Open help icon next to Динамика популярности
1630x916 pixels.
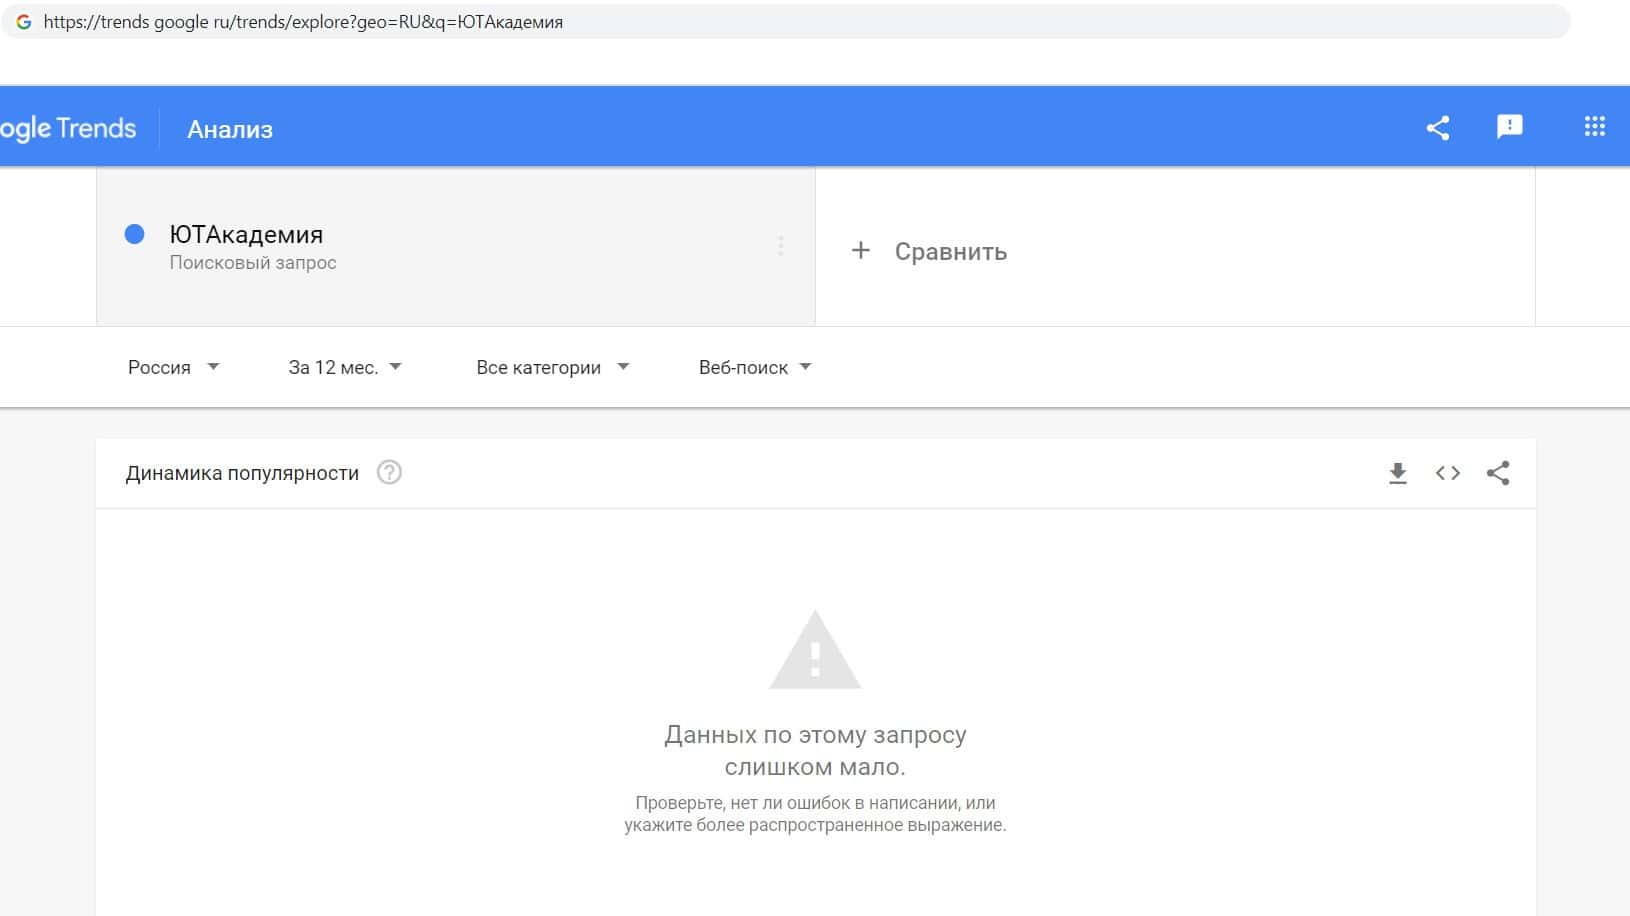(389, 472)
